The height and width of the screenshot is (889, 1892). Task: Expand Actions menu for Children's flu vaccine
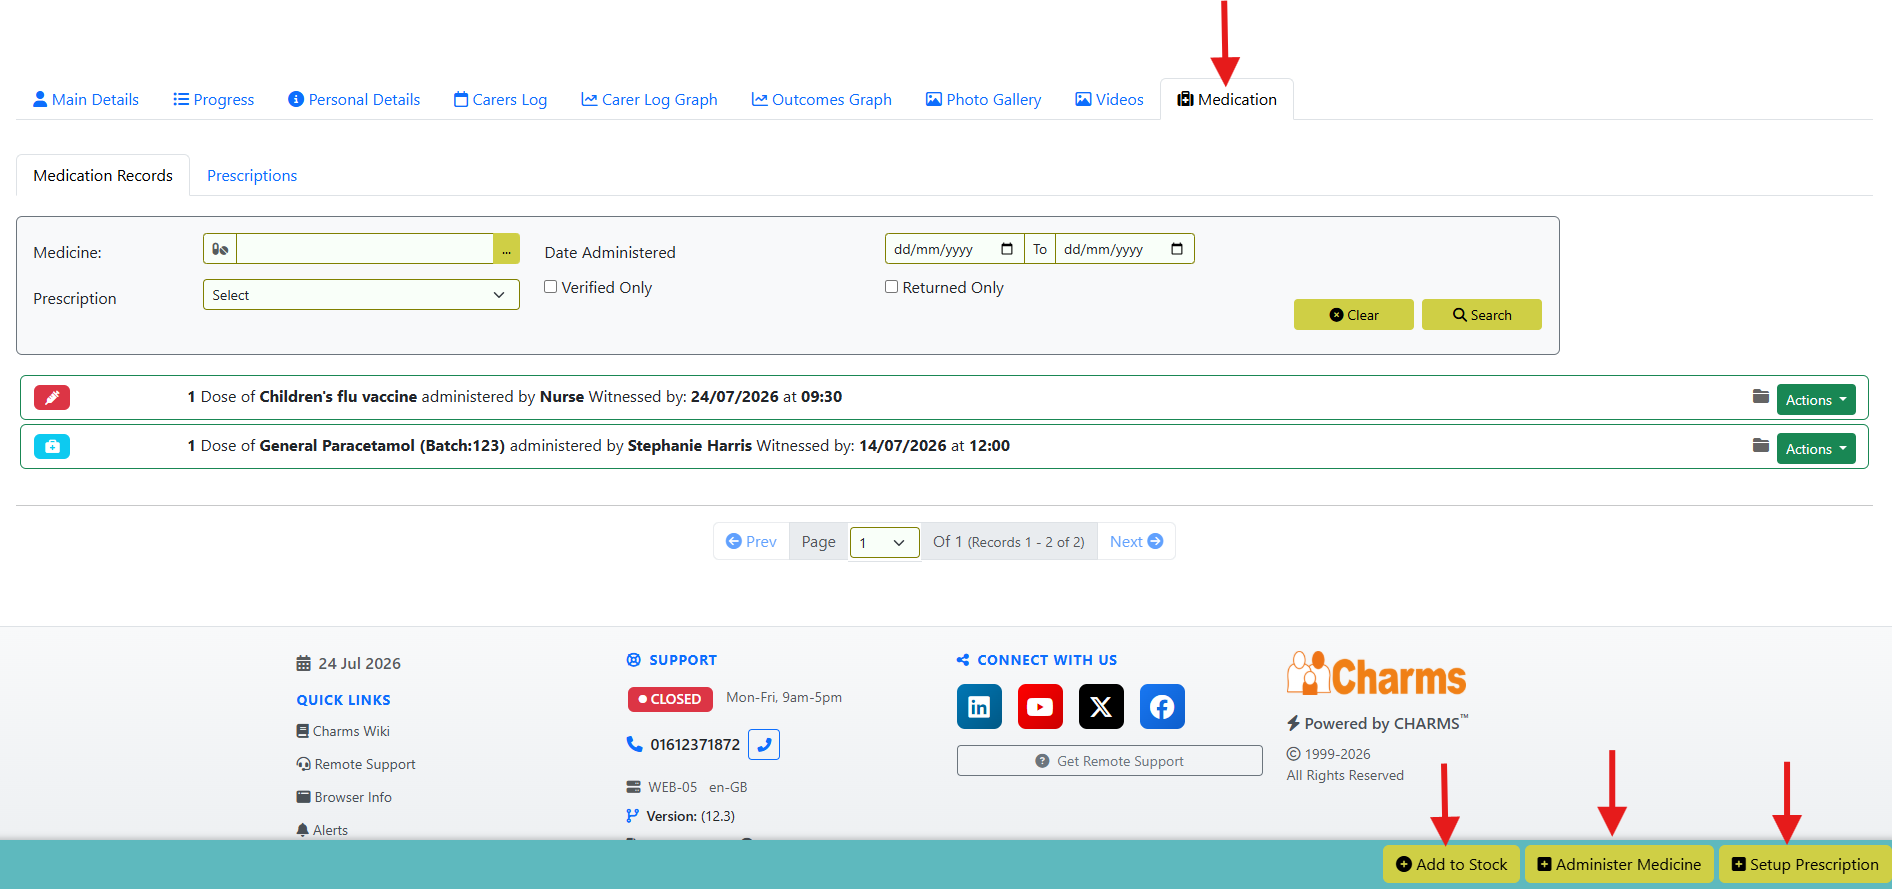1816,400
